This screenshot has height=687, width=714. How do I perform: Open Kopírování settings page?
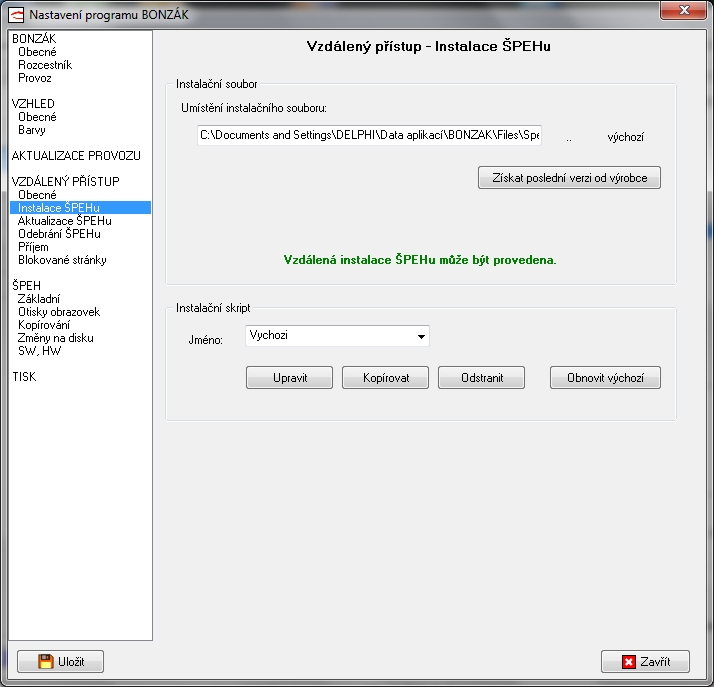click(x=44, y=325)
